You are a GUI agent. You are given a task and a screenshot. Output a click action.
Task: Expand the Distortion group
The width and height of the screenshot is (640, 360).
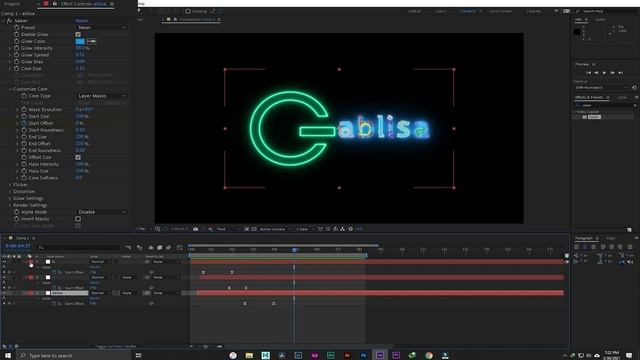pos(10,191)
